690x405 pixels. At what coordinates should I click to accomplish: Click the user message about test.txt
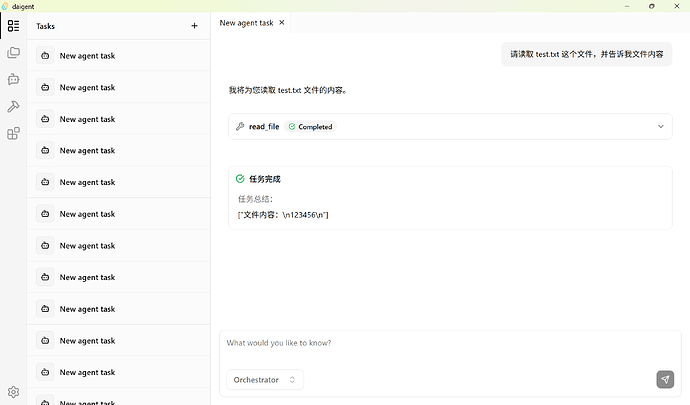tap(587, 54)
